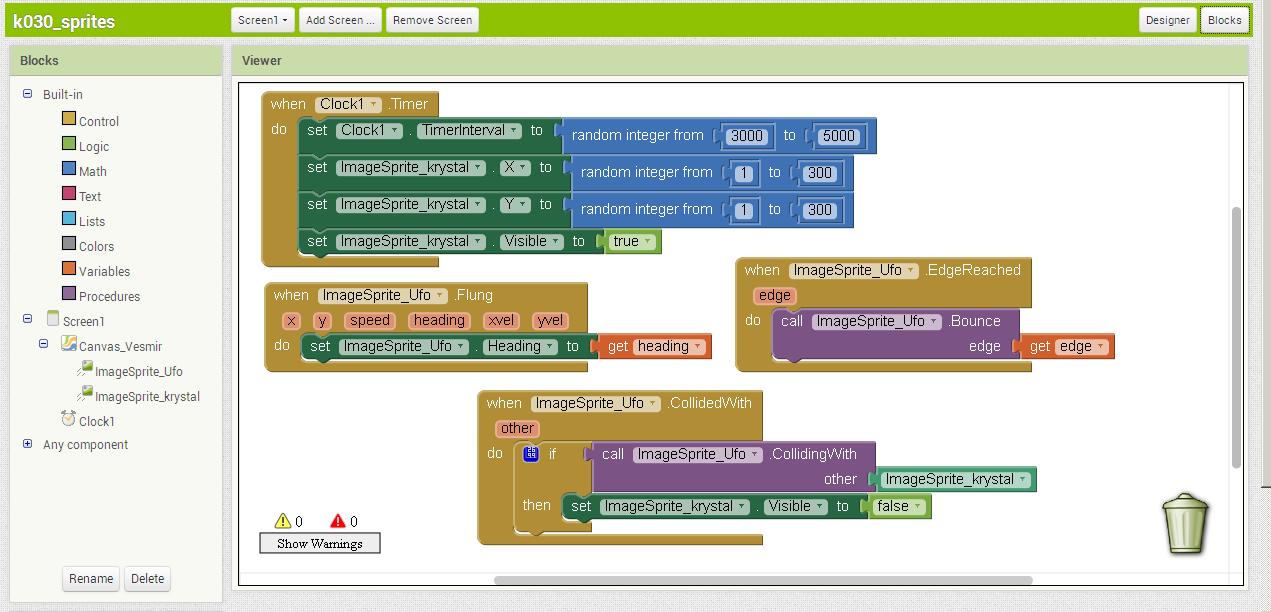Open the true value dropdown
The image size is (1271, 612).
(633, 241)
